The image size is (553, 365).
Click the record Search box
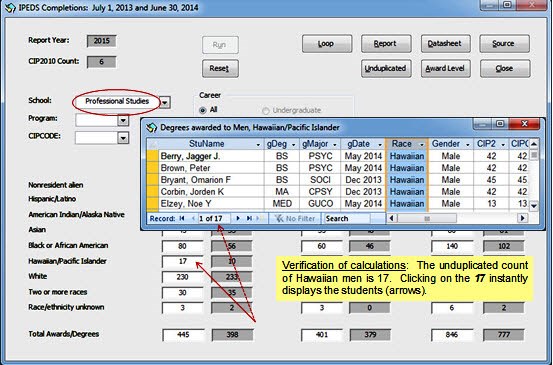coord(347,218)
